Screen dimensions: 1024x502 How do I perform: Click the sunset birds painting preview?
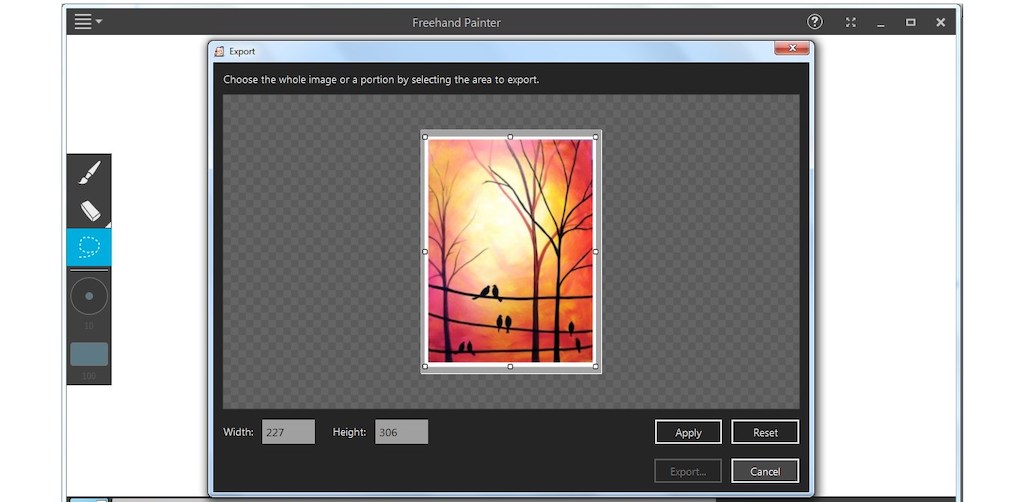[510, 250]
